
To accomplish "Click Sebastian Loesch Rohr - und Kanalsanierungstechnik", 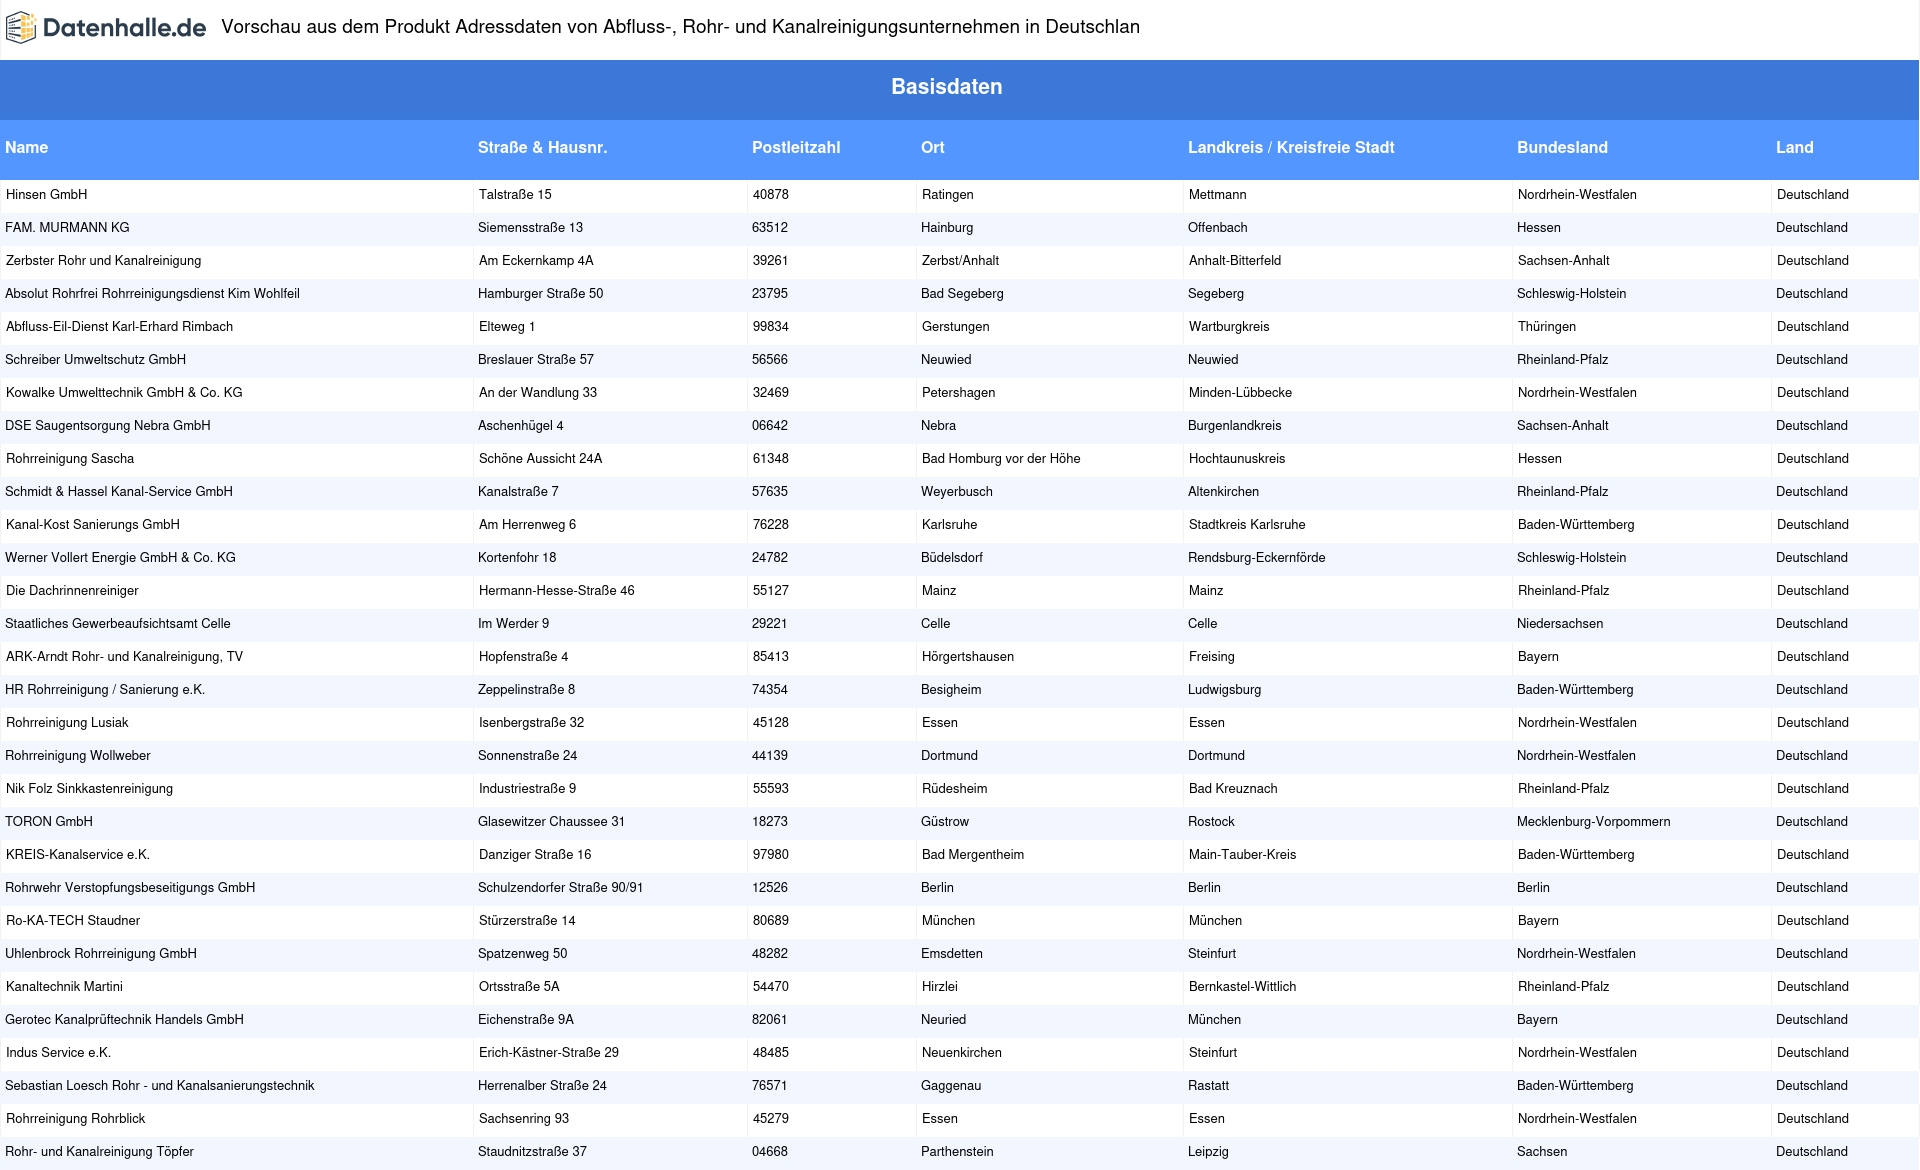I will pos(159,1085).
